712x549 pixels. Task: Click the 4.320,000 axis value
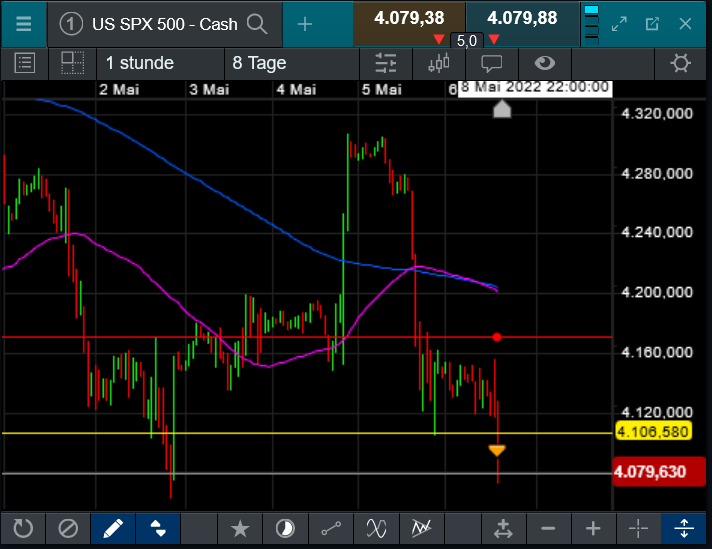tap(657, 113)
